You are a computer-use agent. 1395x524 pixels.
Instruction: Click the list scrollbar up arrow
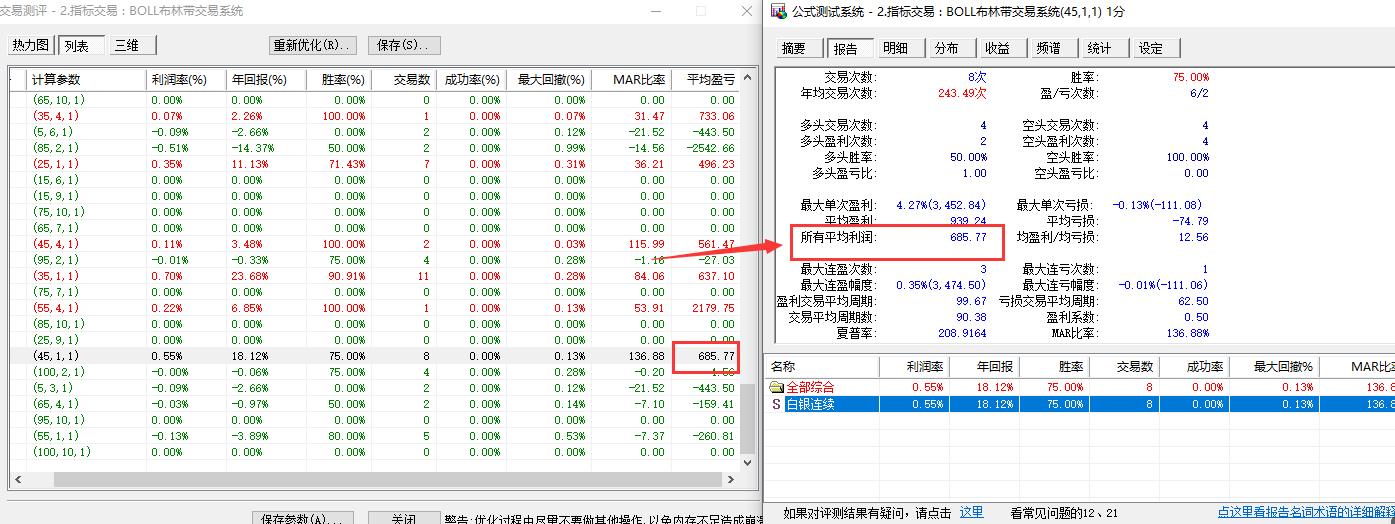(x=749, y=78)
